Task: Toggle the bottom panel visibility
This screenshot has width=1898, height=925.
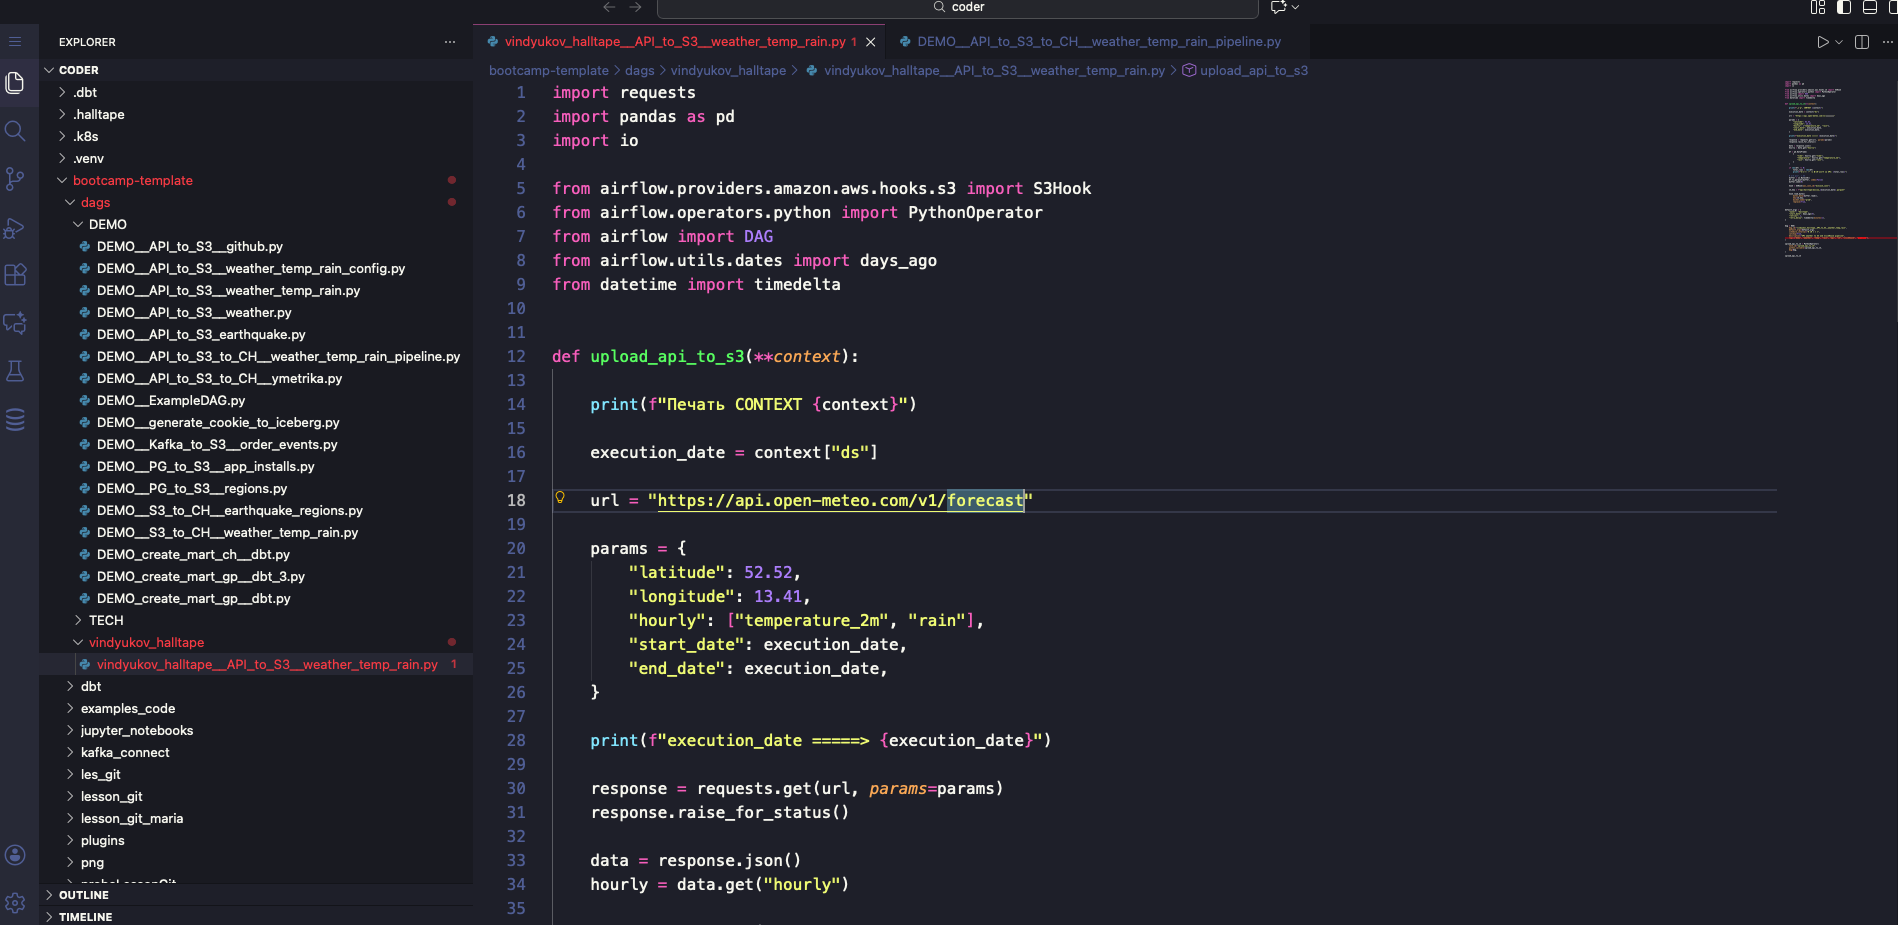Action: pyautogui.click(x=1869, y=7)
